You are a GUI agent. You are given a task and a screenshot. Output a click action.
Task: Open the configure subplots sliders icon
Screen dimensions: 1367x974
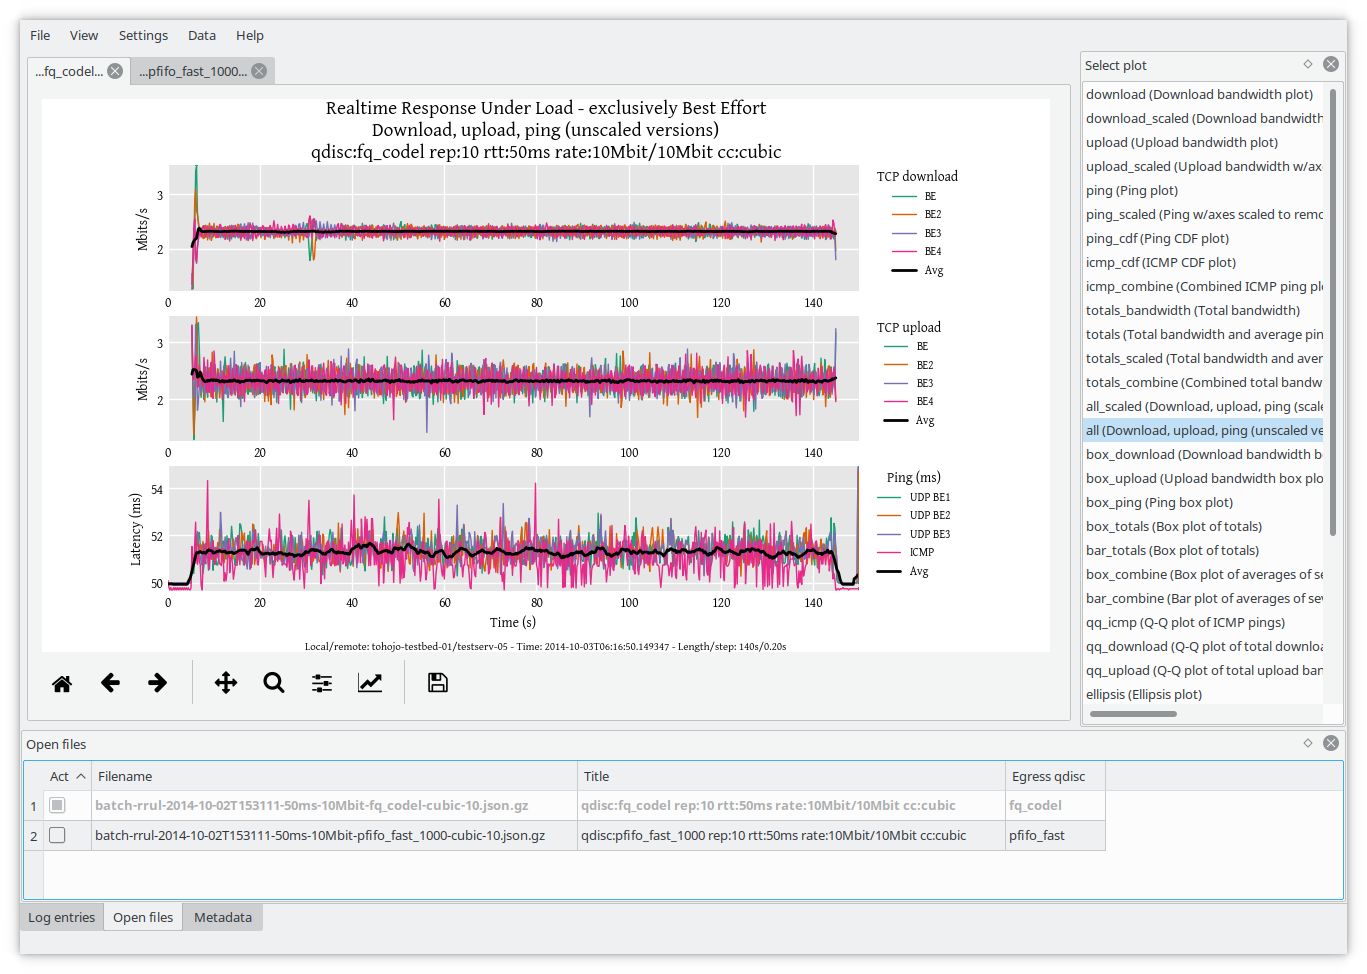[x=322, y=683]
